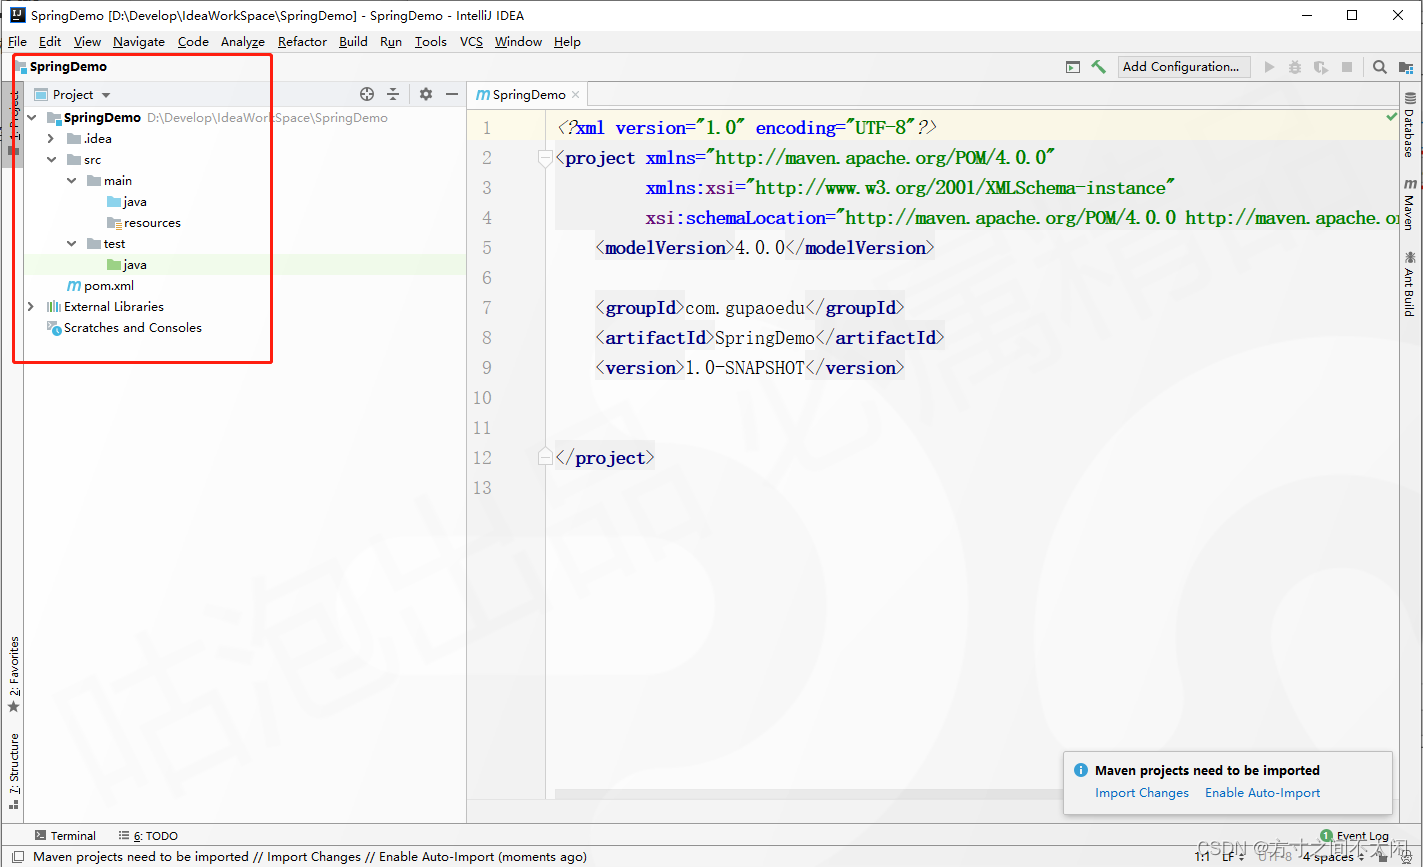This screenshot has width=1423, height=867.
Task: Open LF line separator dropdown
Action: [x=1234, y=857]
